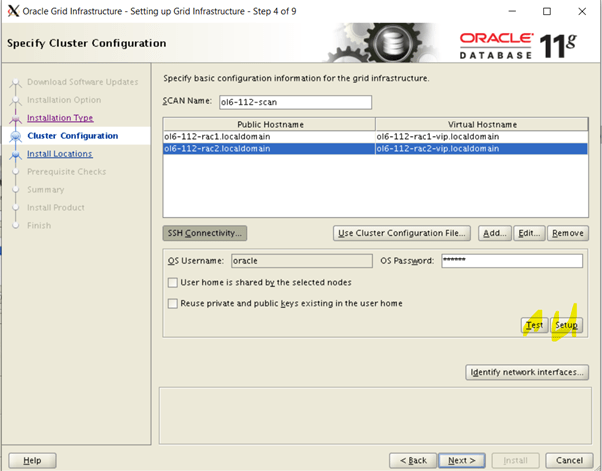The image size is (602, 471).
Task: Click the Add button for nodes
Action: (x=495, y=233)
